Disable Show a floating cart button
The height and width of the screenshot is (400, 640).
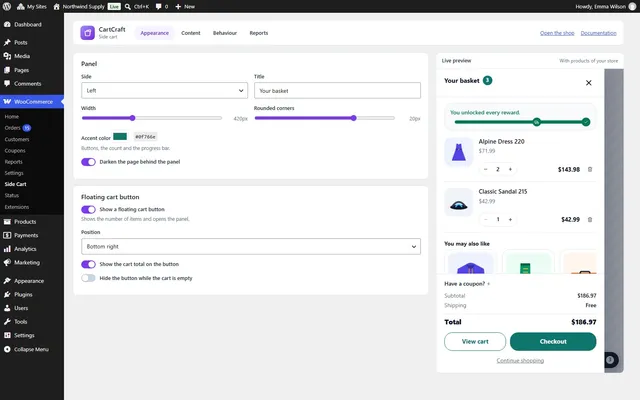[x=88, y=209]
